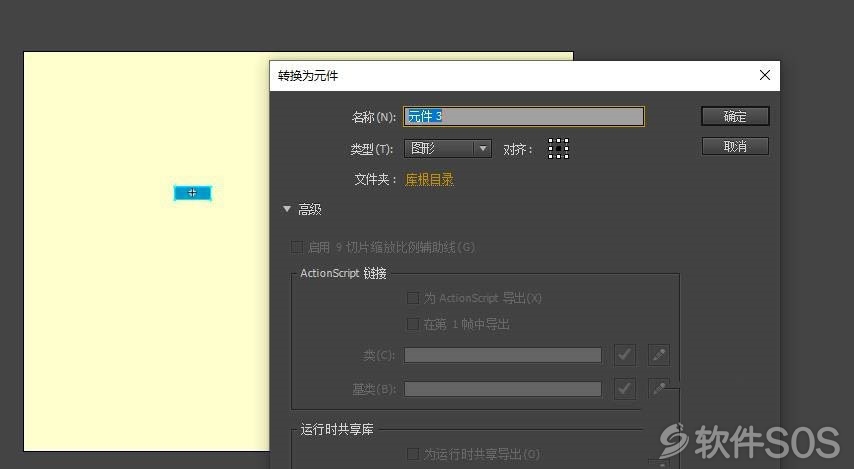
Task: Enable 9 切片缩放比例辅助线 checkbox
Action: pos(297,247)
